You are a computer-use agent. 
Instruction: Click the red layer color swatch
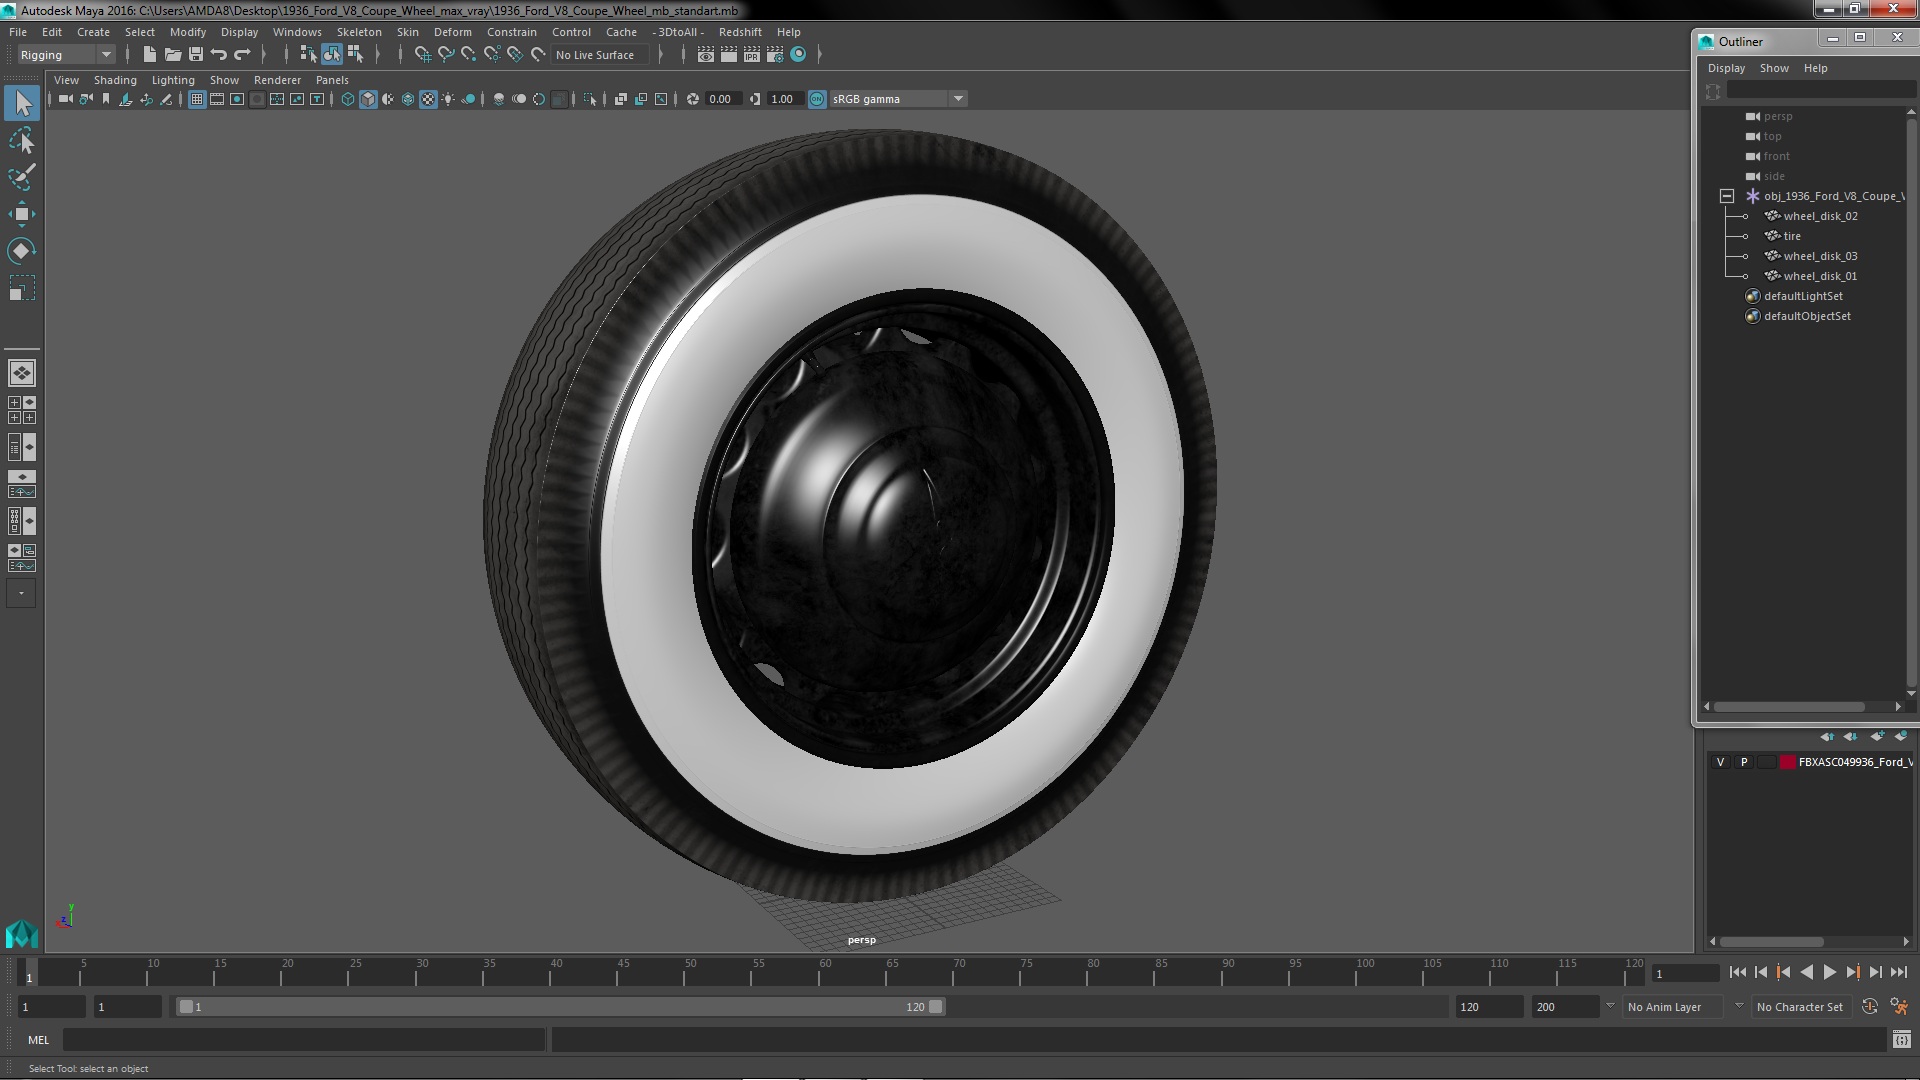click(x=1787, y=762)
